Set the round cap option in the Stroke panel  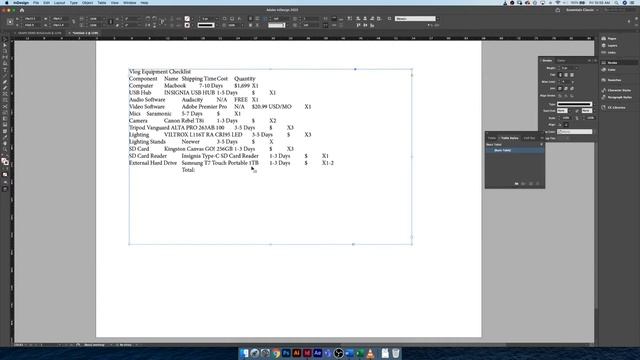click(x=566, y=75)
